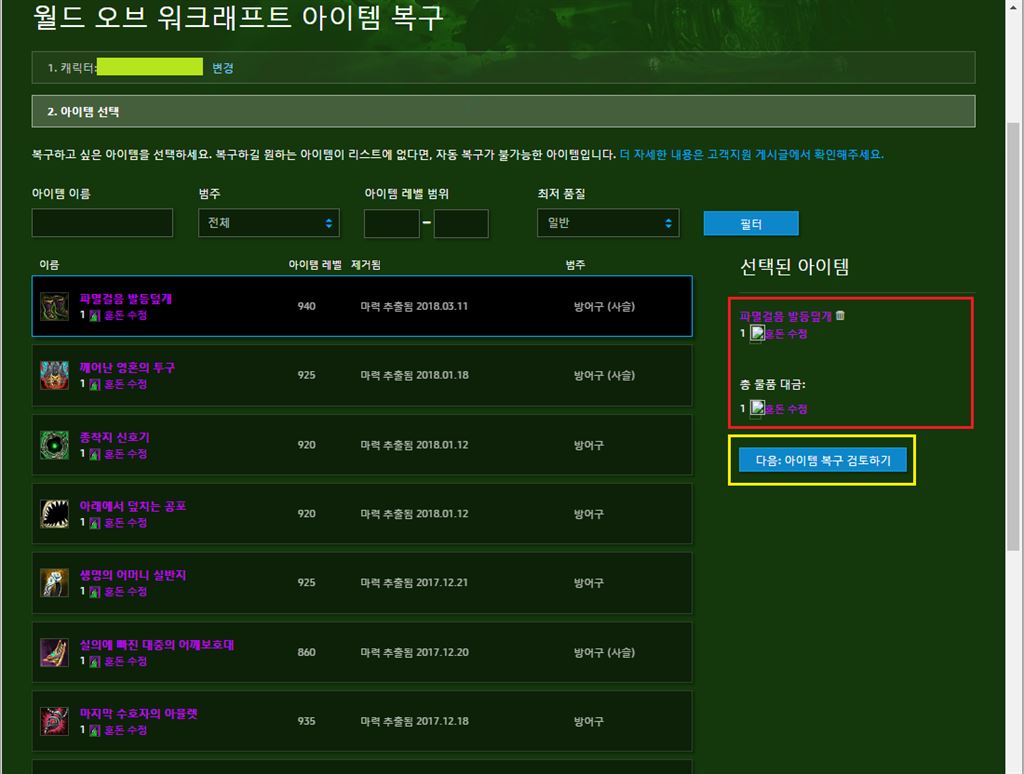Focus the 아이템 이름 text field
The image size is (1024, 774).
[x=103, y=223]
